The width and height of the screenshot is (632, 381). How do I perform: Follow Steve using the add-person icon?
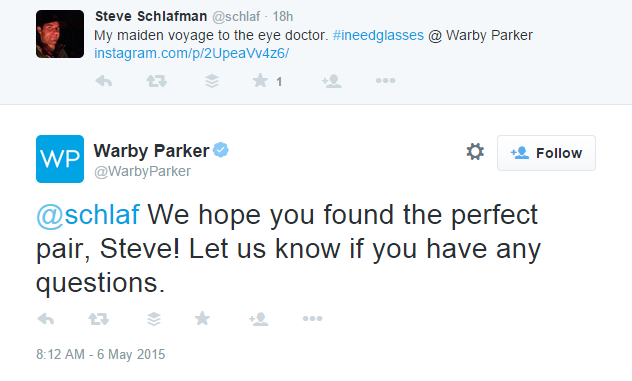click(x=332, y=81)
